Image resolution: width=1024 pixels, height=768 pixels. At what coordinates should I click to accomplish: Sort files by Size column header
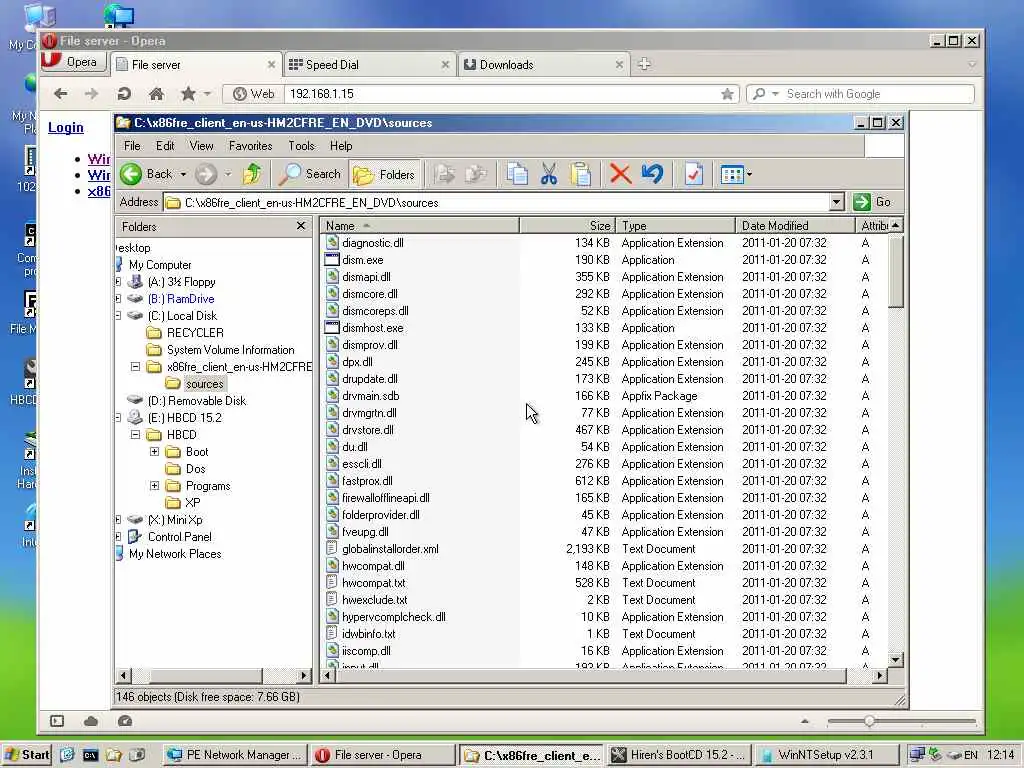coord(567,225)
